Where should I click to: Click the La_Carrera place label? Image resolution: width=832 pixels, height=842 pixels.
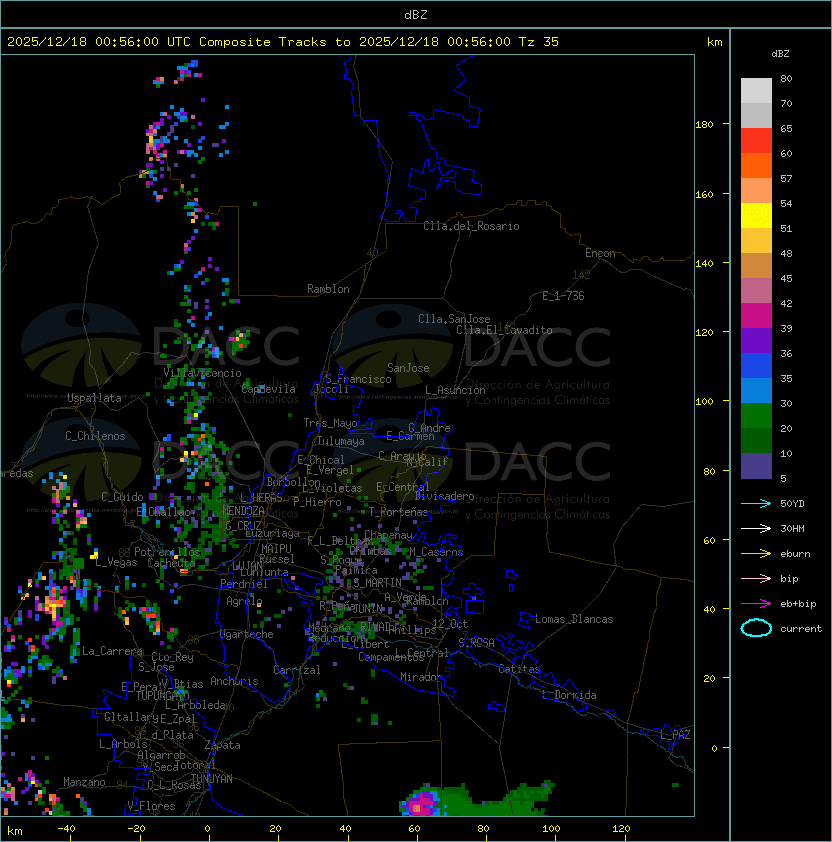pyautogui.click(x=113, y=651)
